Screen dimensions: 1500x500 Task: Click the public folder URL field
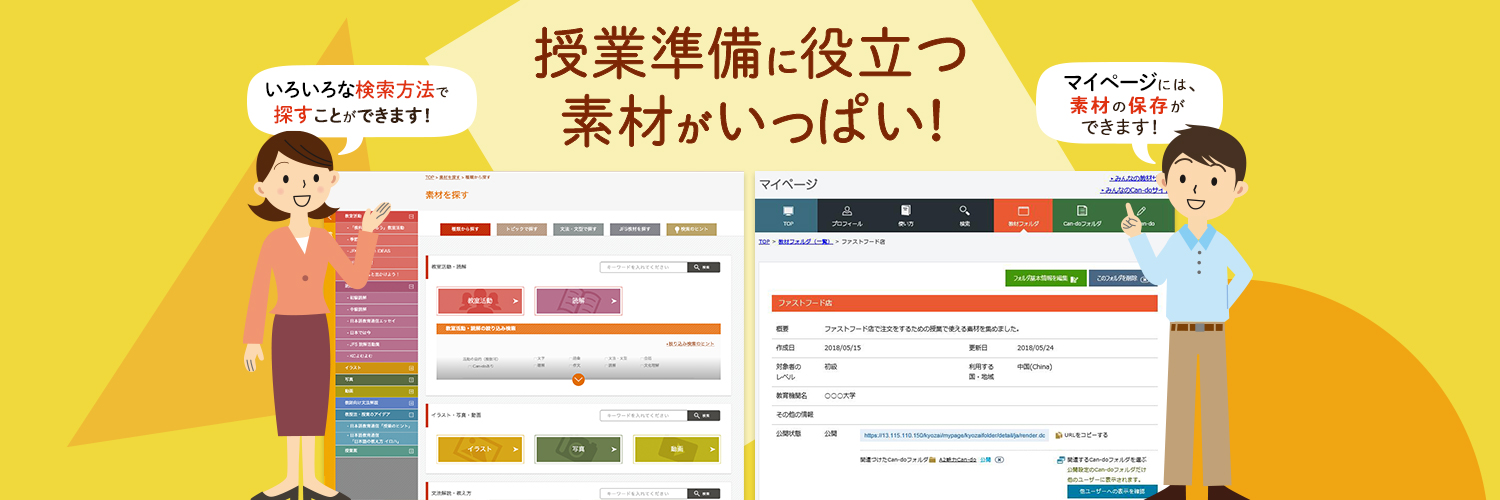(x=955, y=435)
